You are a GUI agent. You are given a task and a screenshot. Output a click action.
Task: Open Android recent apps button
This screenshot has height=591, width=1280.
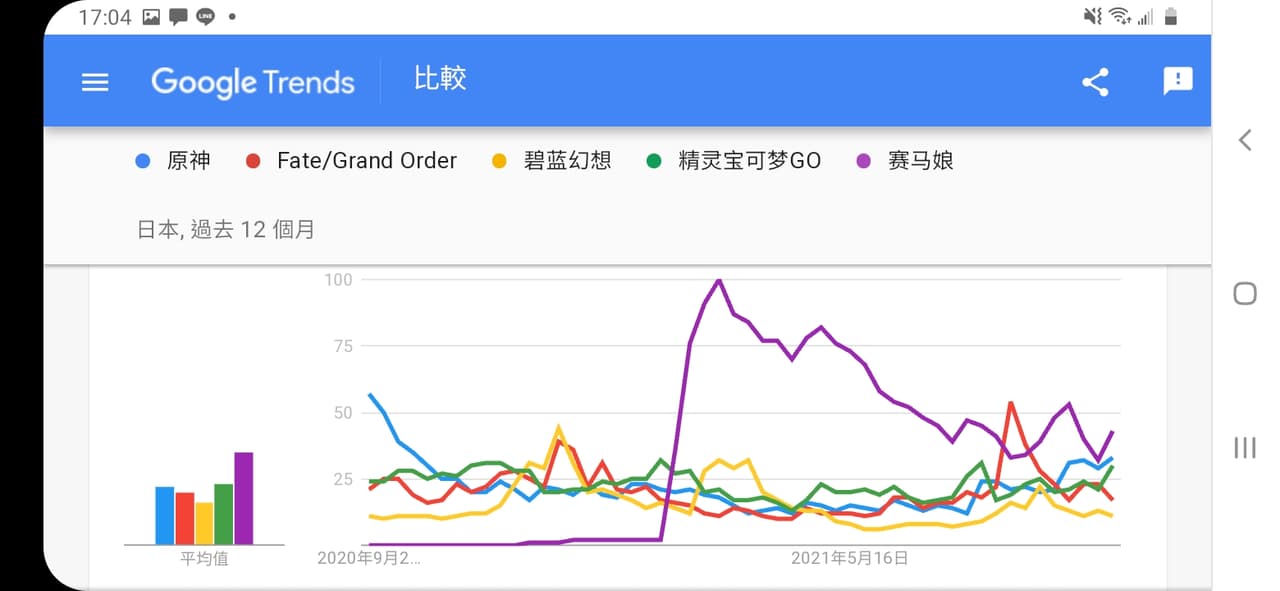pyautogui.click(x=1245, y=447)
